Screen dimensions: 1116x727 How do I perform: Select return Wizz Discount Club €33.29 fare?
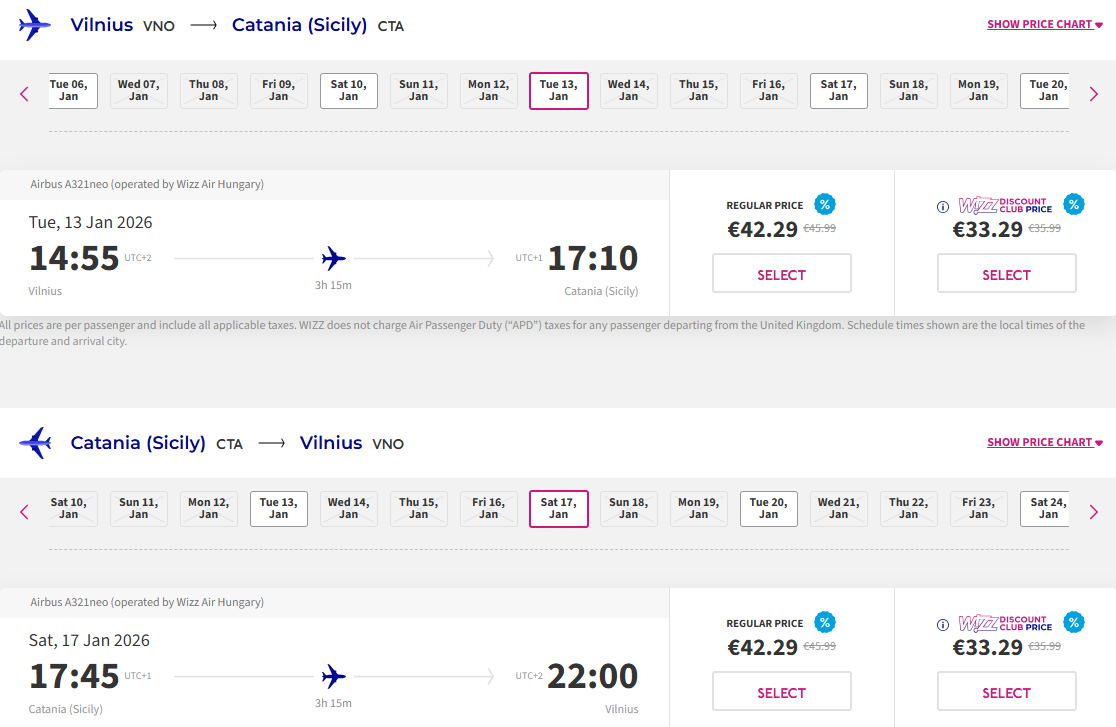(x=1006, y=692)
